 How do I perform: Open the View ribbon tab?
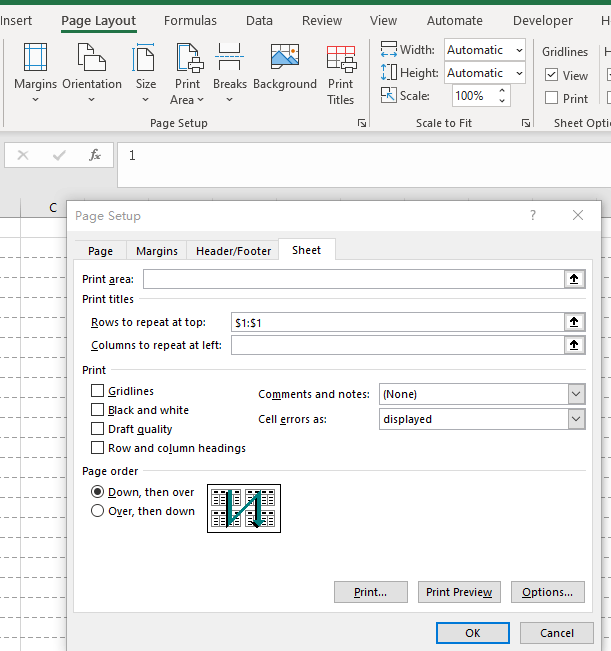[x=384, y=20]
